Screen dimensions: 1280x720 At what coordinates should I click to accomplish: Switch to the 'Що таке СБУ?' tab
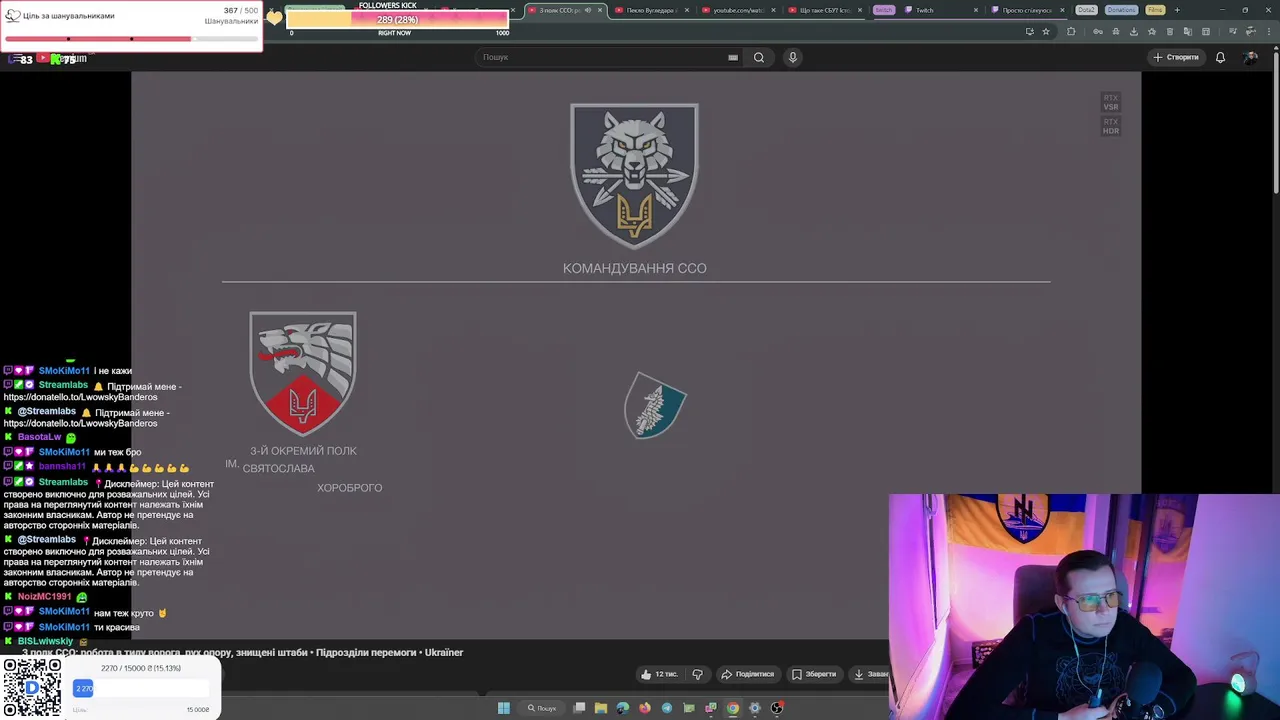[x=824, y=10]
